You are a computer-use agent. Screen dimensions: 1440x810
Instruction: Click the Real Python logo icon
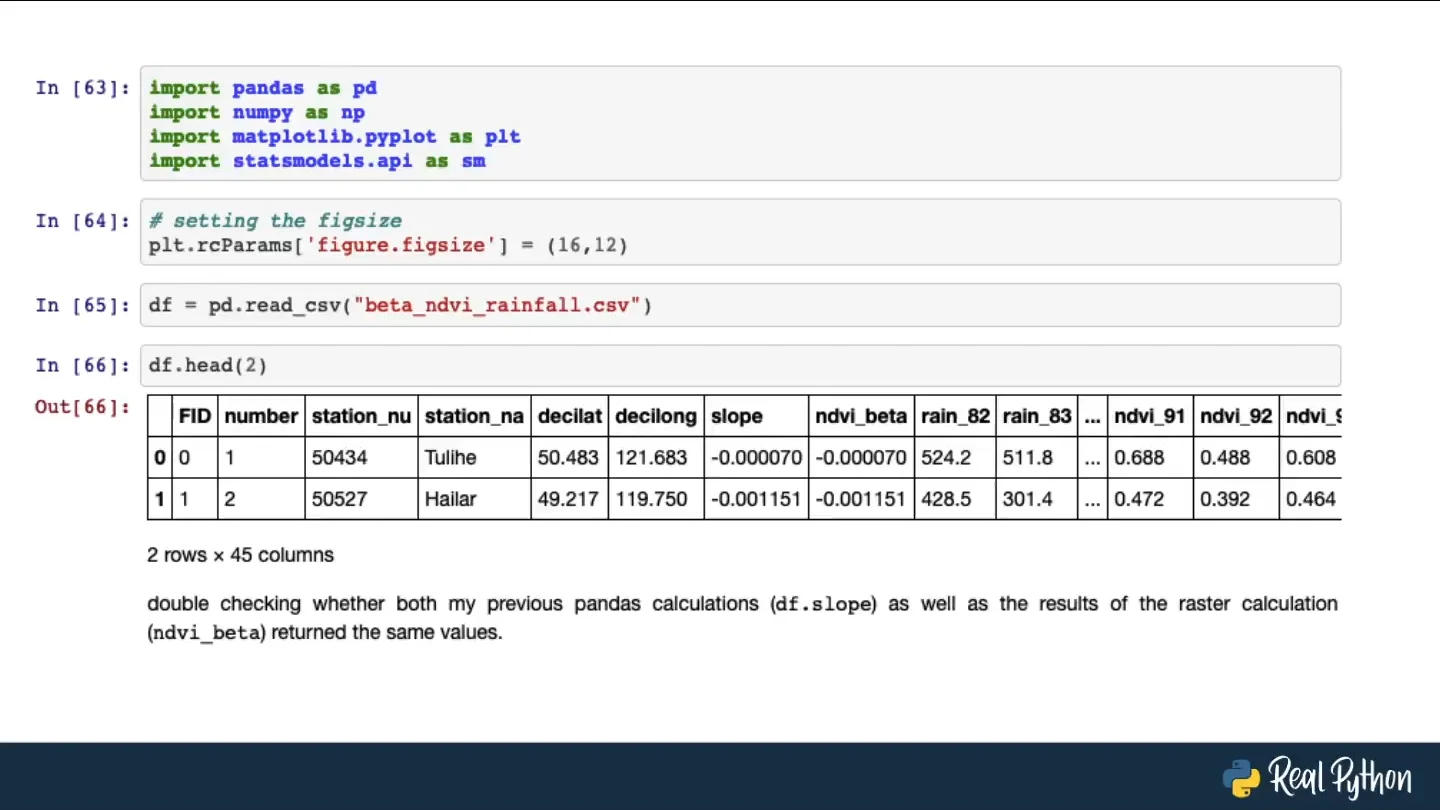(1241, 777)
